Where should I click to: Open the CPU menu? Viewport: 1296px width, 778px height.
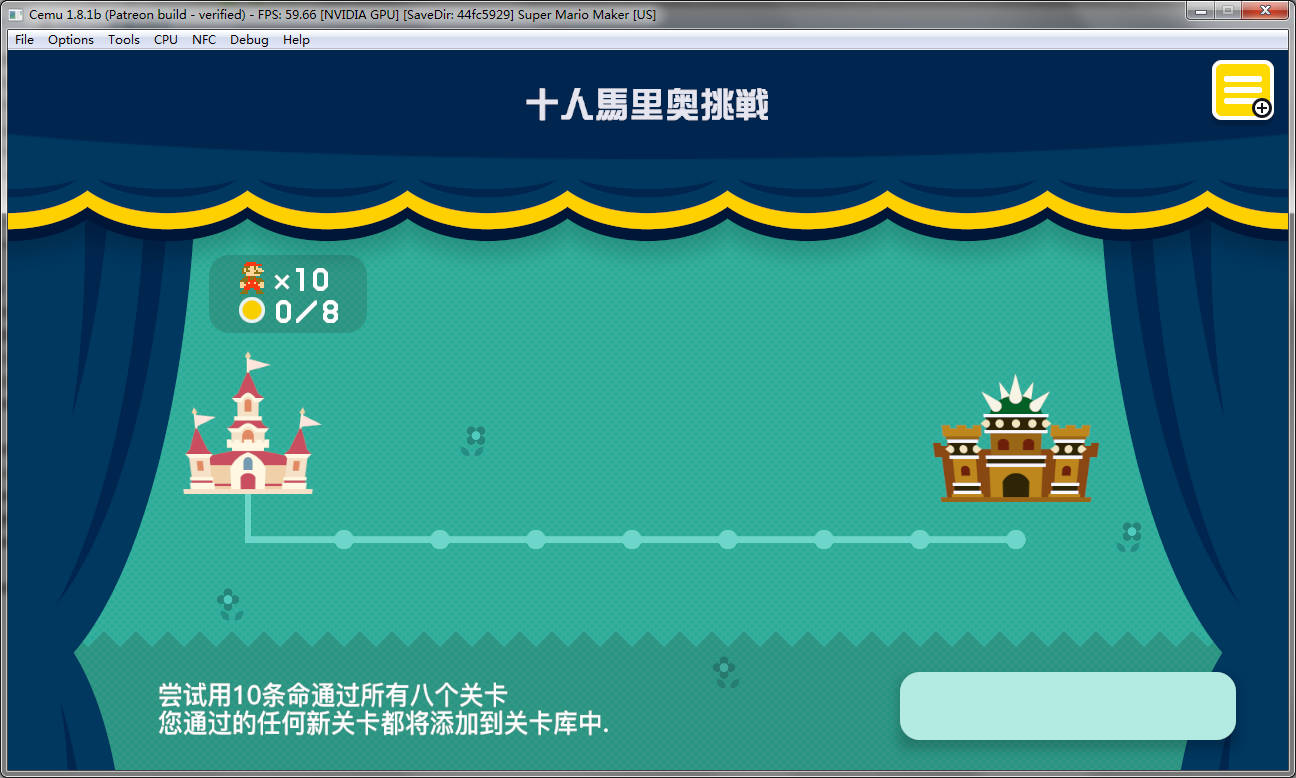164,39
